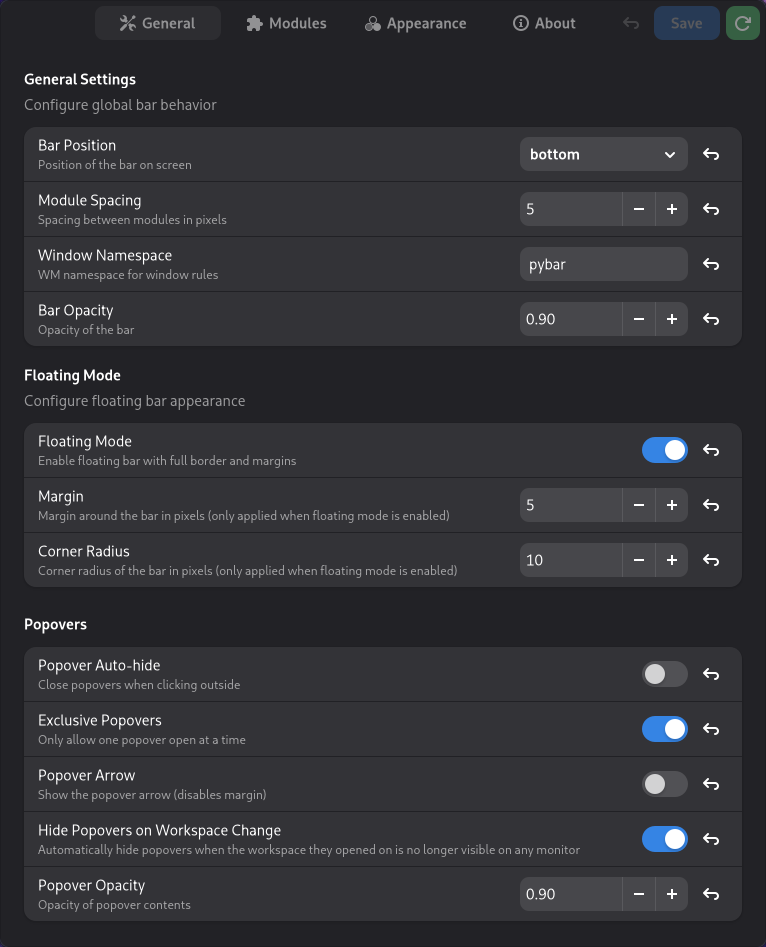Screen dimensions: 766x947
Task: Increase the Margin value by one step
Action: [x=672, y=505]
